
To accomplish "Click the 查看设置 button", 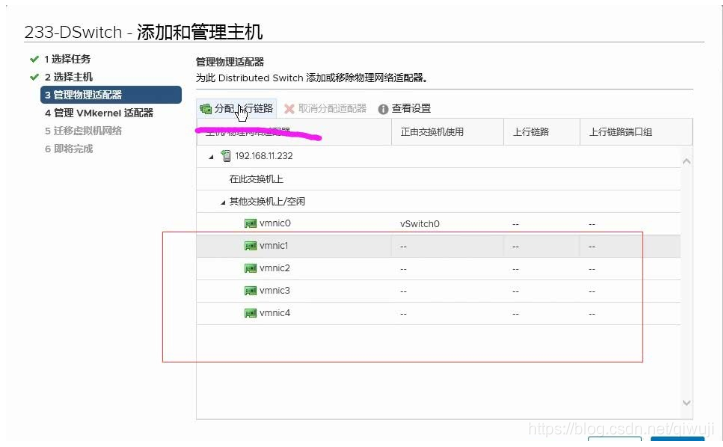I will pyautogui.click(x=404, y=109).
